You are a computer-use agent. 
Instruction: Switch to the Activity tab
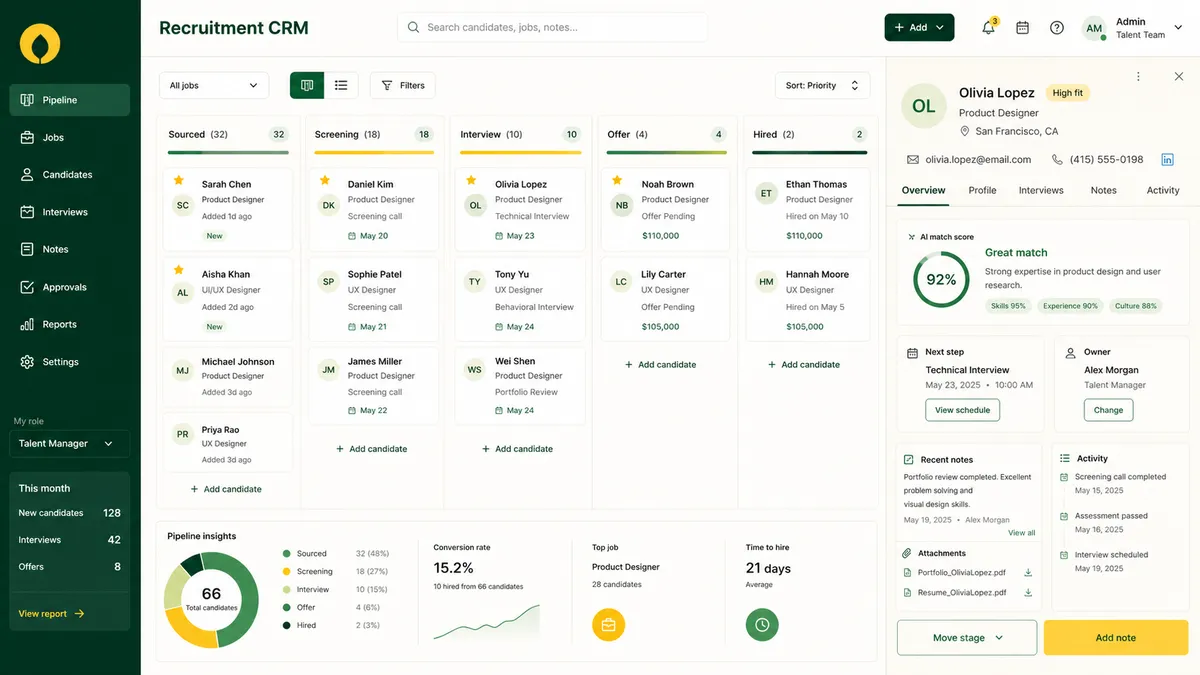[1163, 190]
